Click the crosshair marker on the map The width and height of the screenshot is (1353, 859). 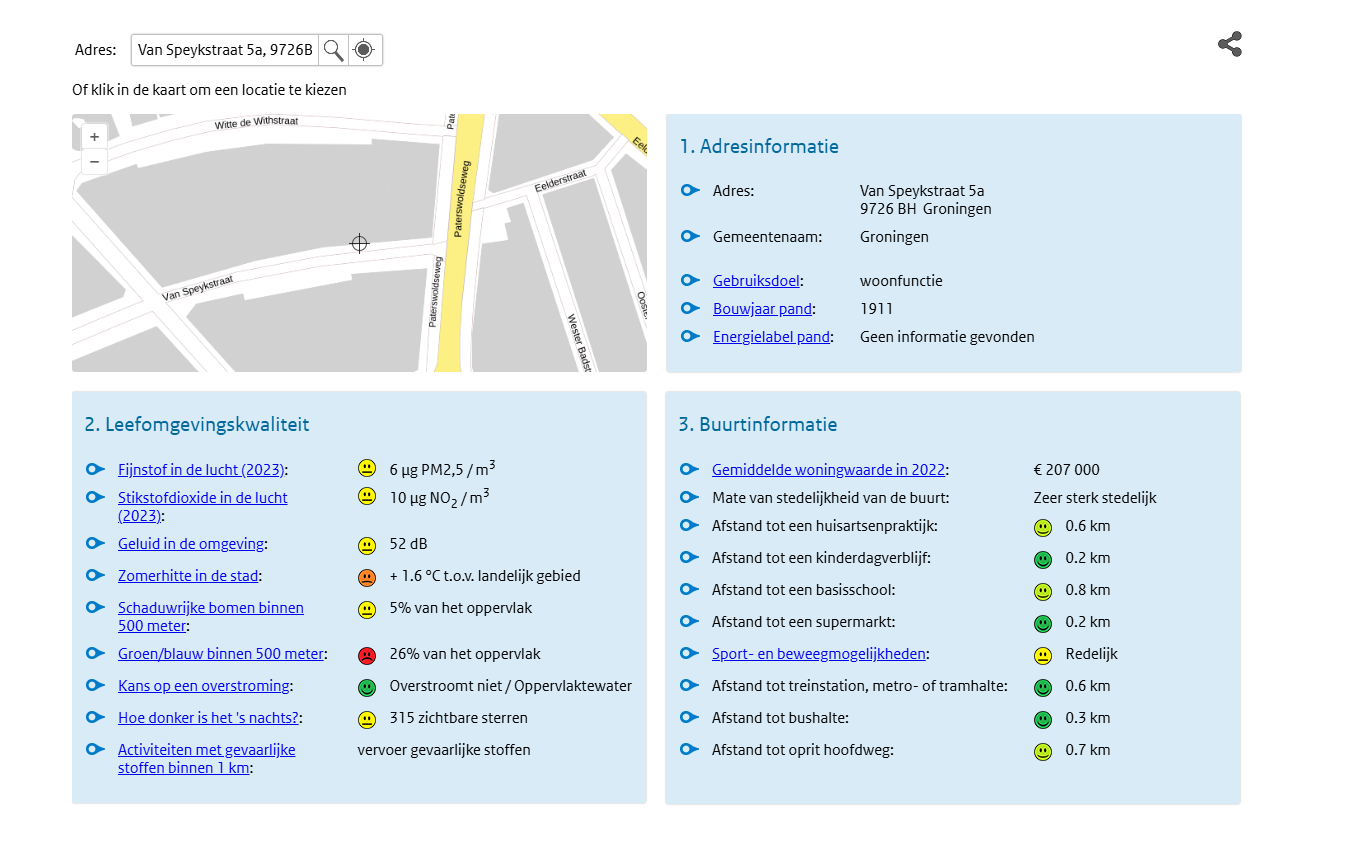(x=359, y=243)
